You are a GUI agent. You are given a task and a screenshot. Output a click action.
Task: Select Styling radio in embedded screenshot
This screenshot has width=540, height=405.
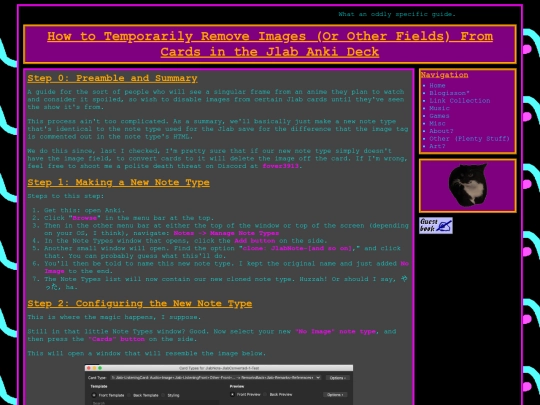164,395
